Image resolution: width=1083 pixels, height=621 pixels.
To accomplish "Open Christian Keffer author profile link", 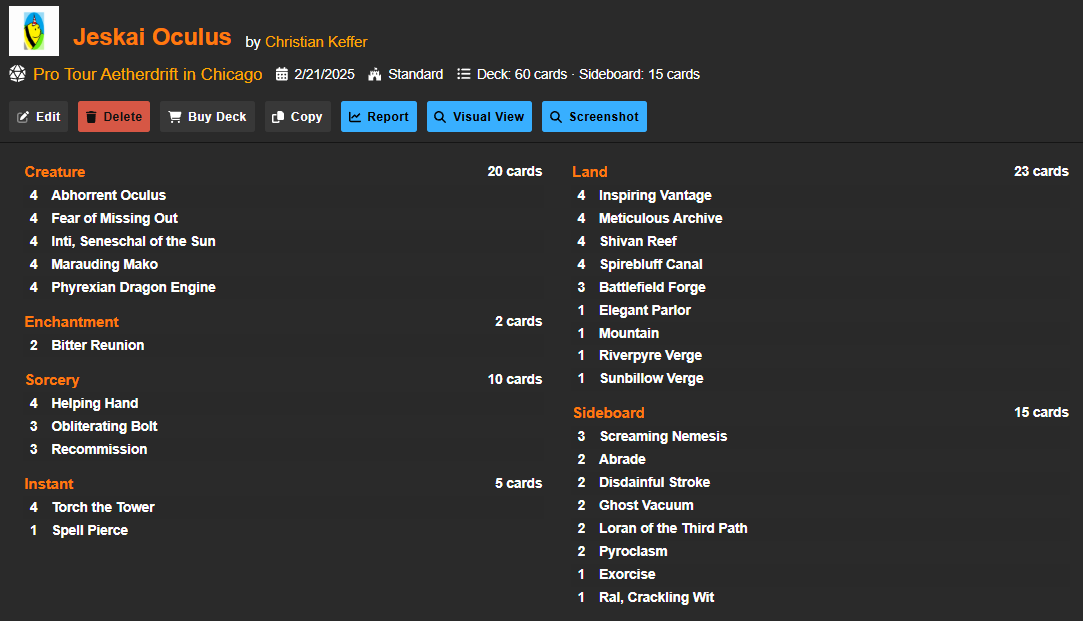I will [x=316, y=42].
